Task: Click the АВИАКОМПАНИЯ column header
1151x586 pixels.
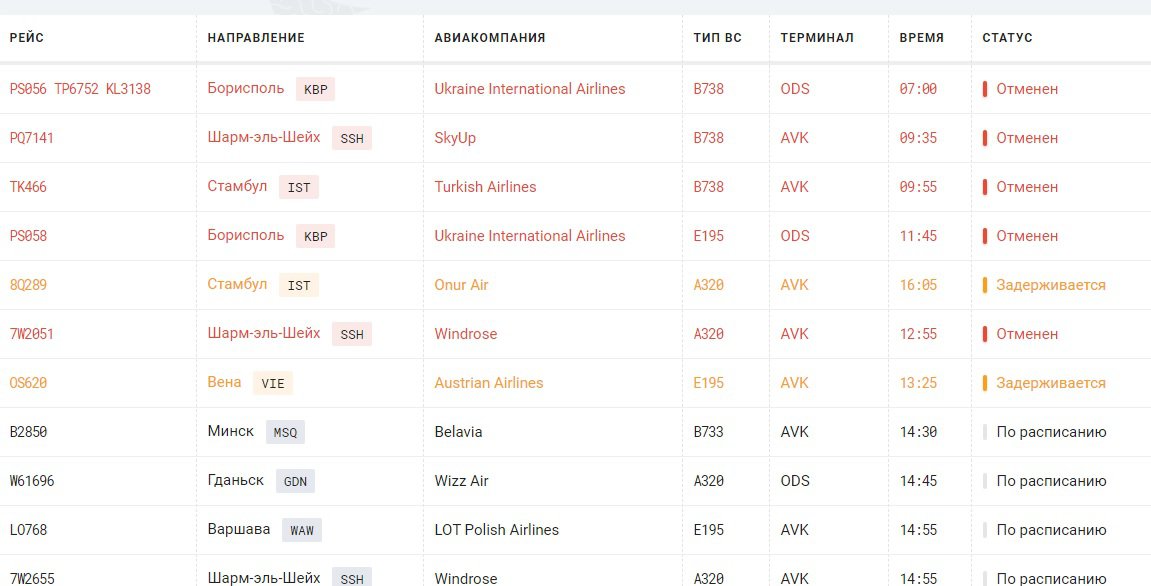Action: tap(490, 37)
